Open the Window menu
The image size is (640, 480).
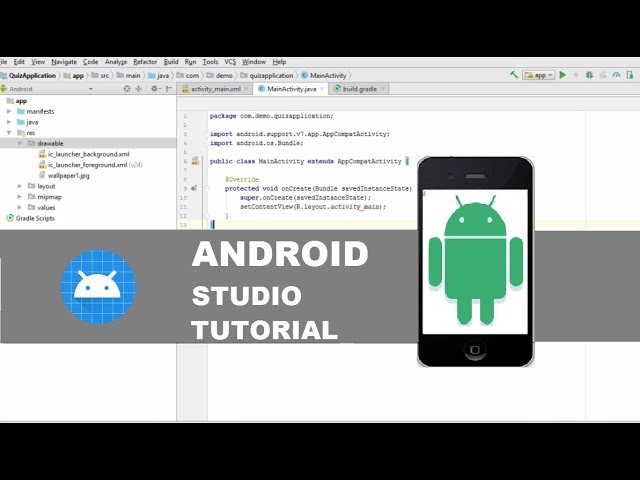point(254,62)
